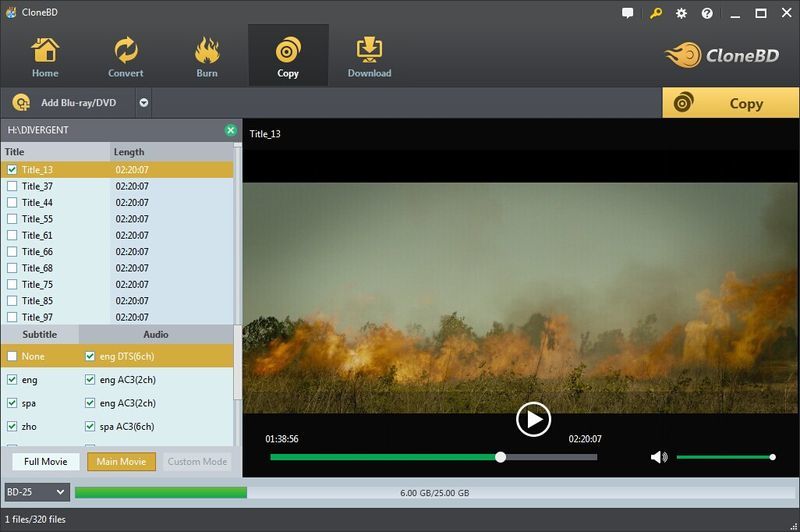The image size is (800, 532).
Task: Disable the eng DTS(6ch) audio track
Action: (91, 356)
